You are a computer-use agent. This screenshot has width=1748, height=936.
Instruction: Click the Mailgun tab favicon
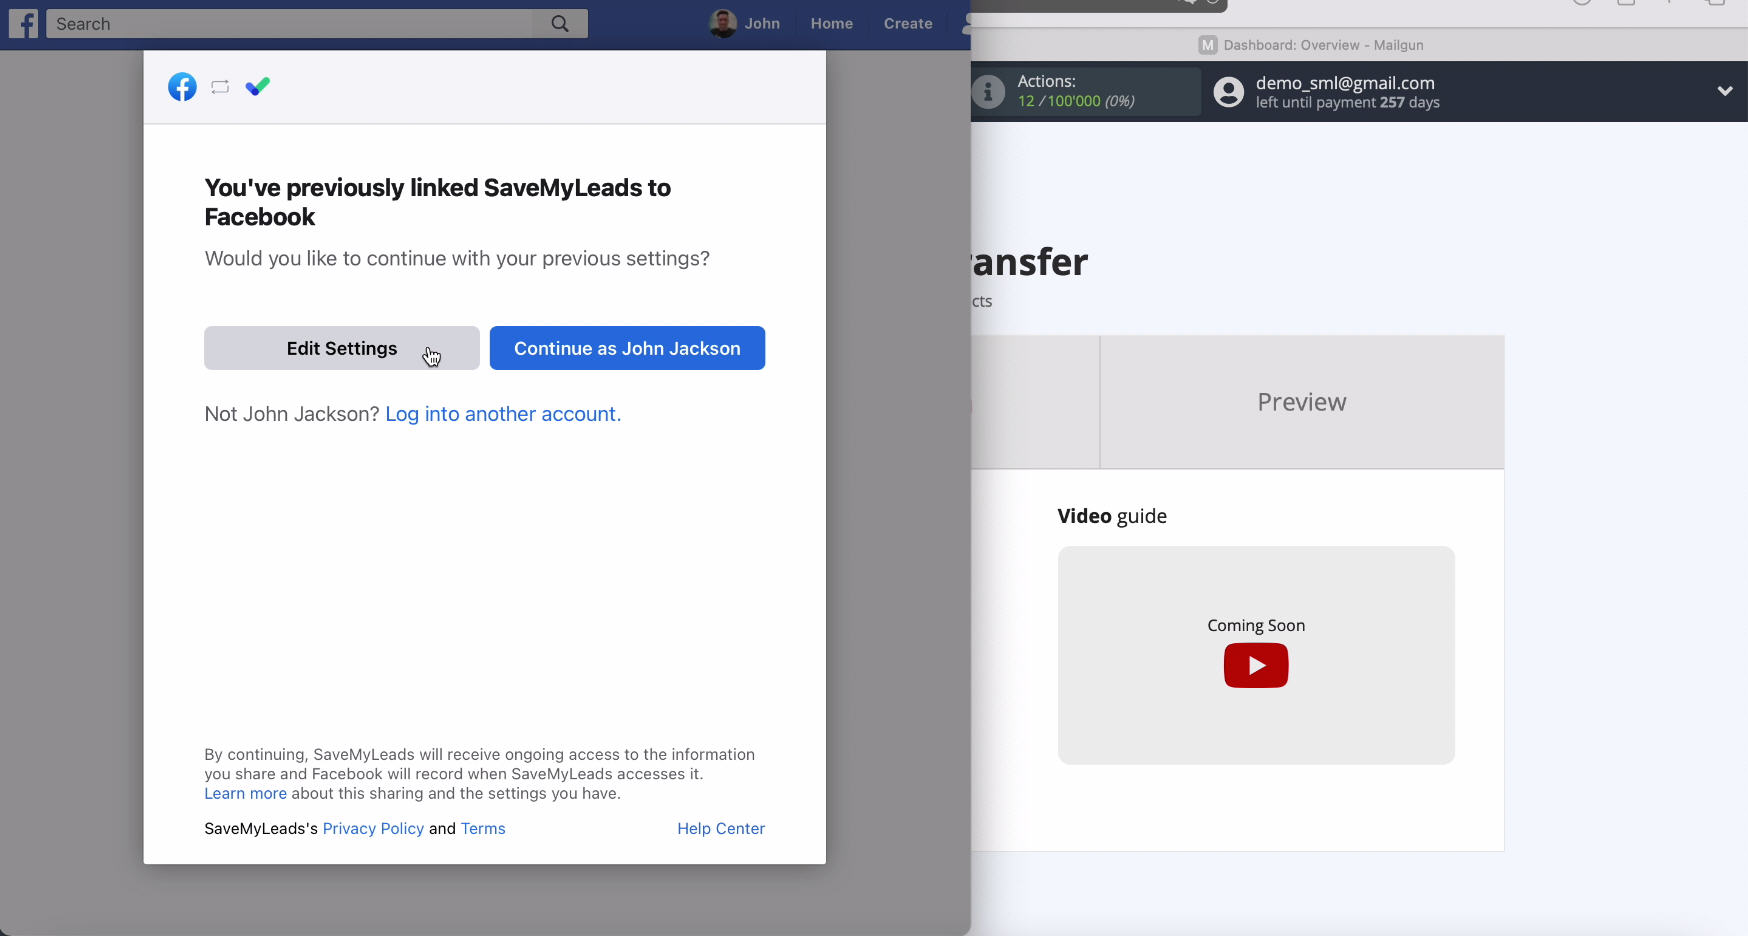coord(1208,45)
